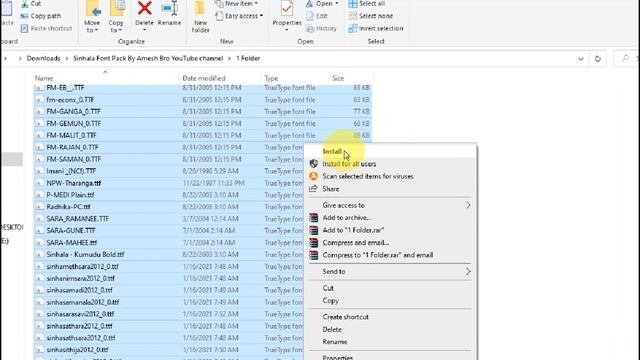Sort by the Name column header
Image resolution: width=640 pixels, height=360 pixels.
pos(44,78)
